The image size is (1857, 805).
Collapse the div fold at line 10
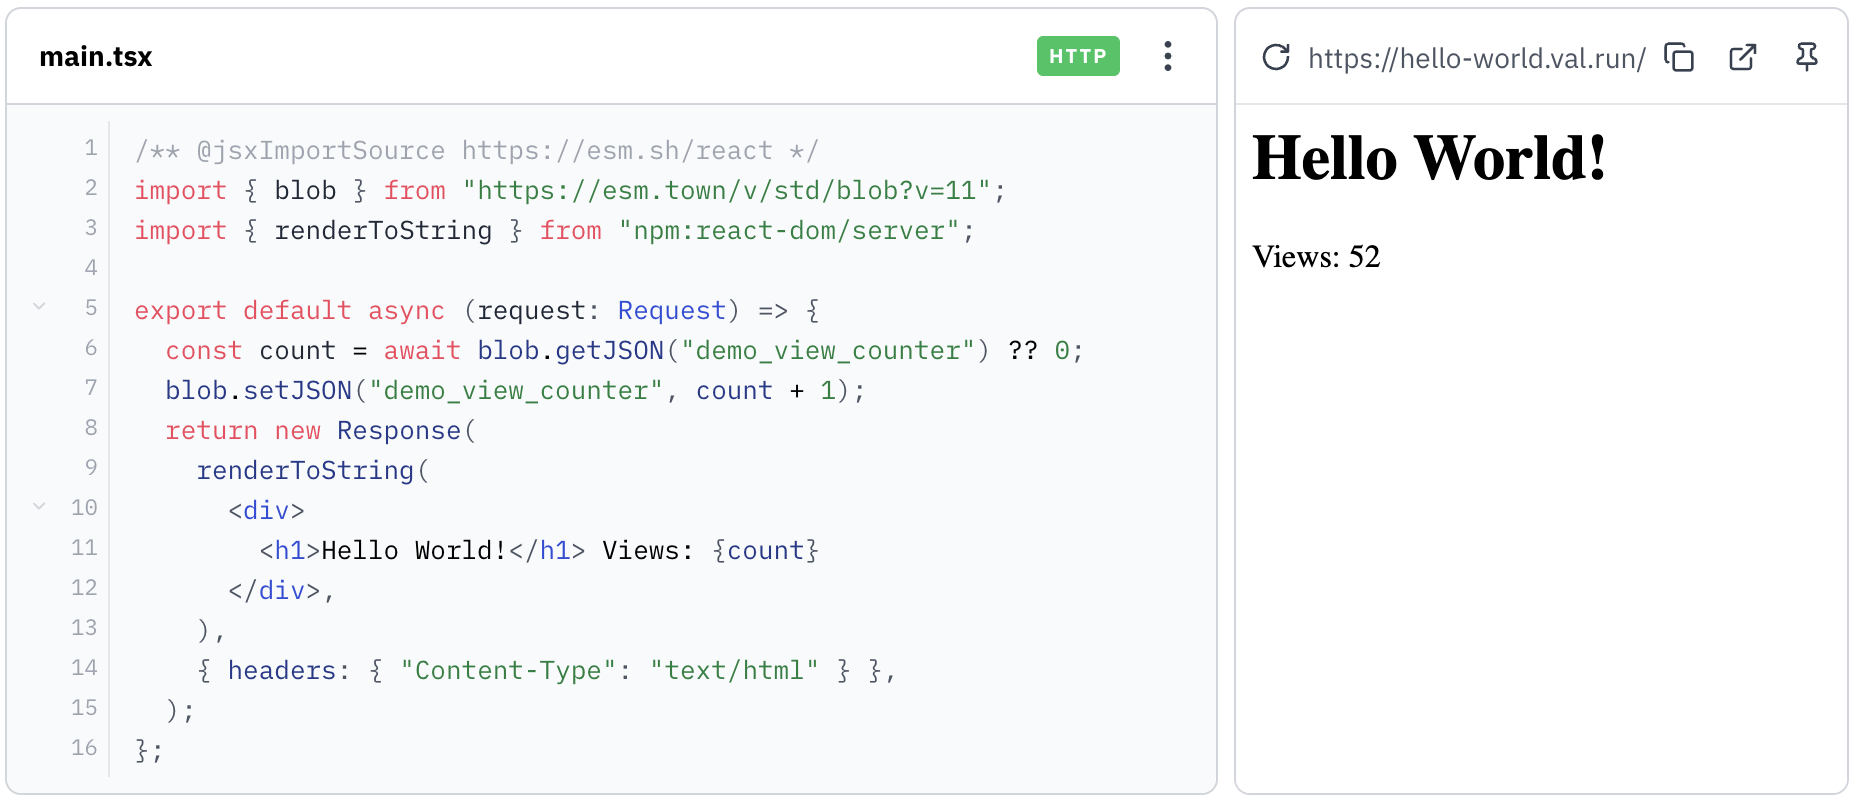(x=39, y=507)
